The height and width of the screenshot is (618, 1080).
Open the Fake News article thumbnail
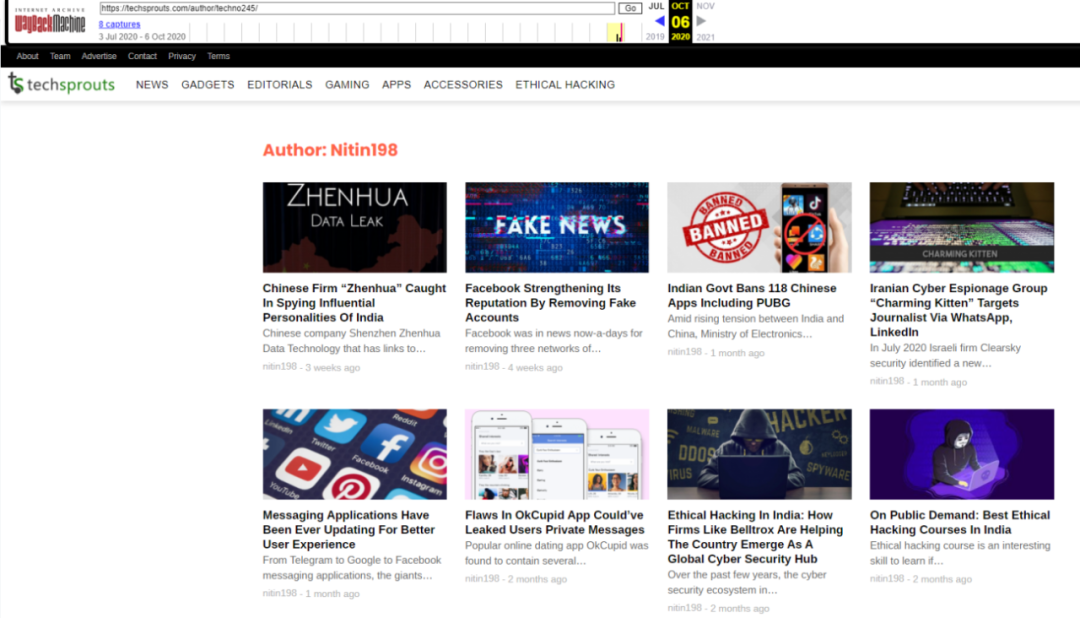click(x=557, y=227)
